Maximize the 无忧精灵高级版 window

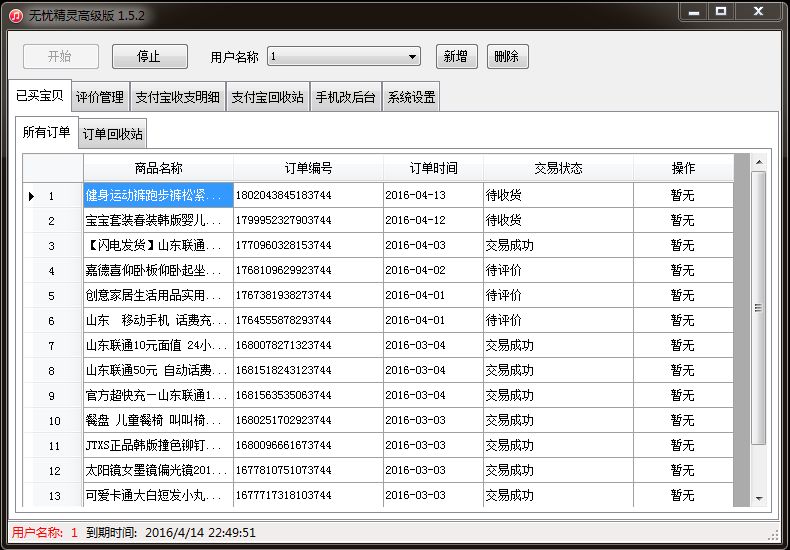coord(721,12)
